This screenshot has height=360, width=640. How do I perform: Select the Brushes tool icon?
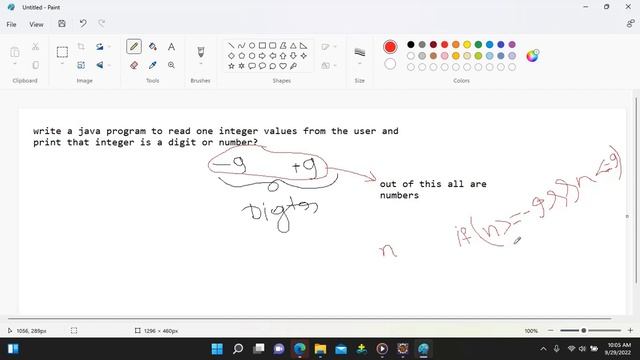coord(200,51)
